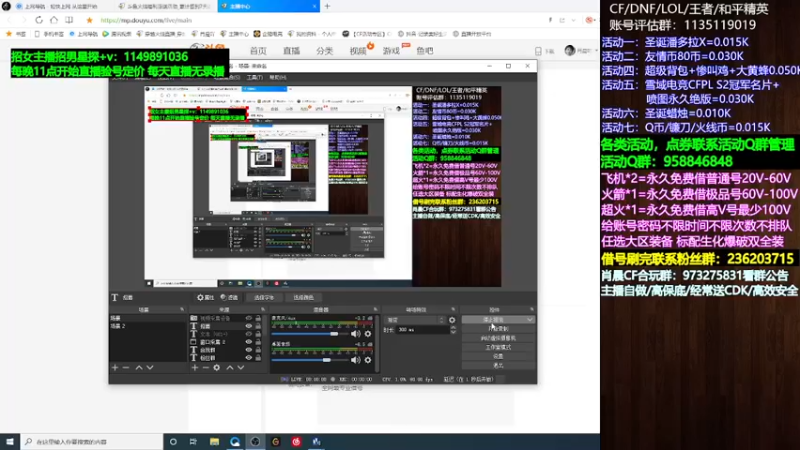Click the transition duration 300 ms field

tap(423, 330)
